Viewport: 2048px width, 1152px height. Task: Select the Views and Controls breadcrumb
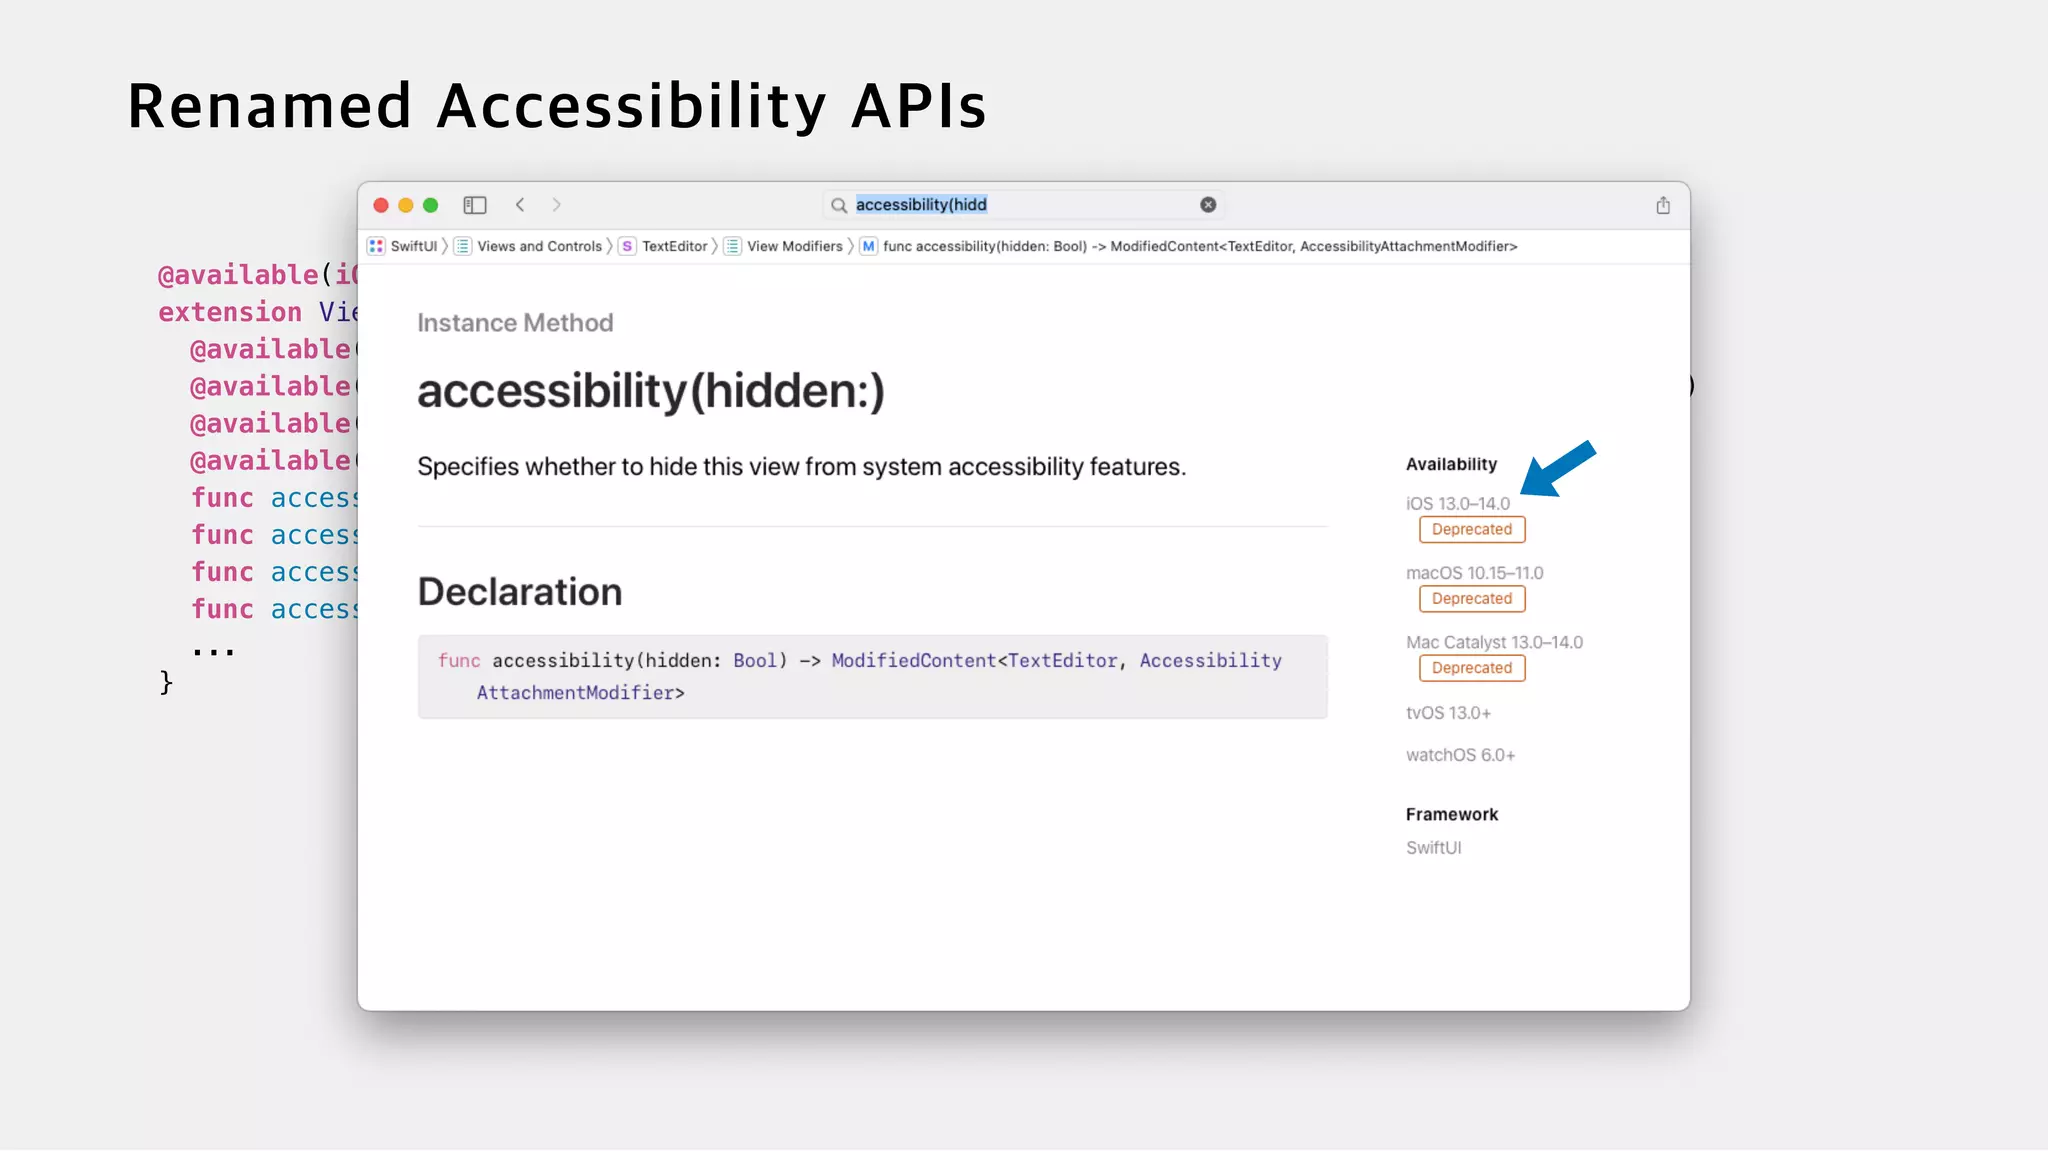(539, 246)
